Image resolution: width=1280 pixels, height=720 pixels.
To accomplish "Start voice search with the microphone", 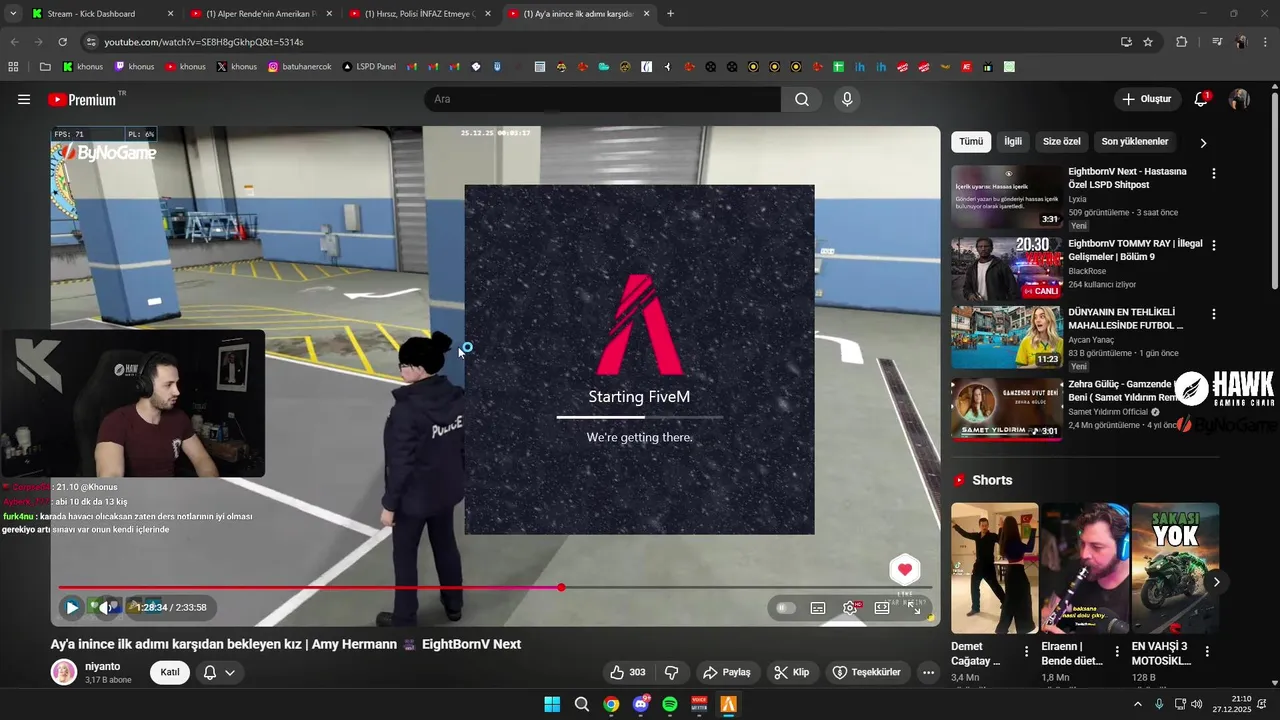I will tap(847, 99).
